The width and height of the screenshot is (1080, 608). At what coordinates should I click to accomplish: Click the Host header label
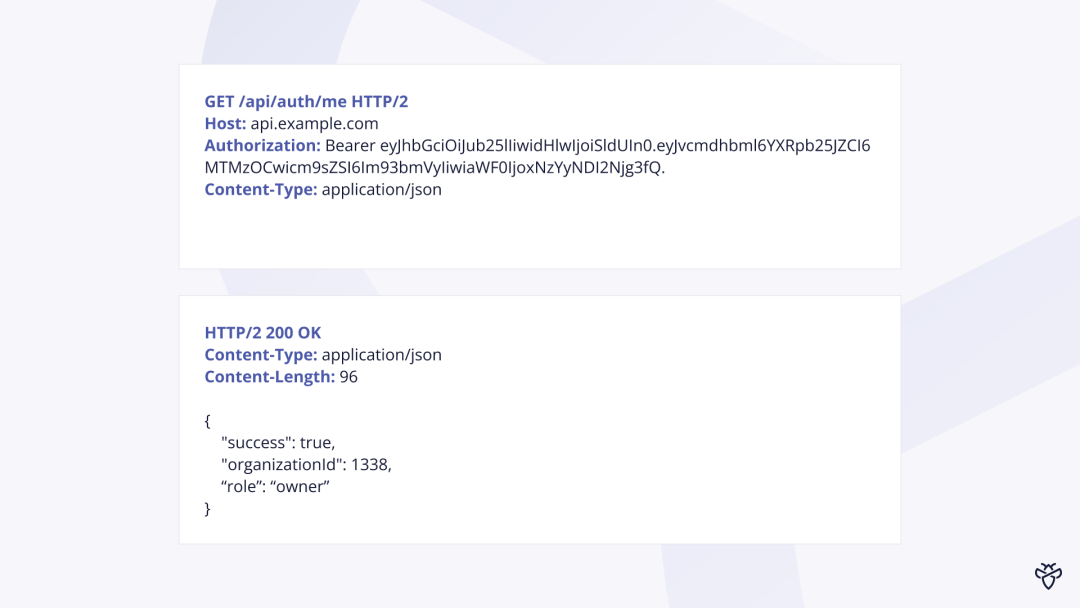click(x=225, y=123)
